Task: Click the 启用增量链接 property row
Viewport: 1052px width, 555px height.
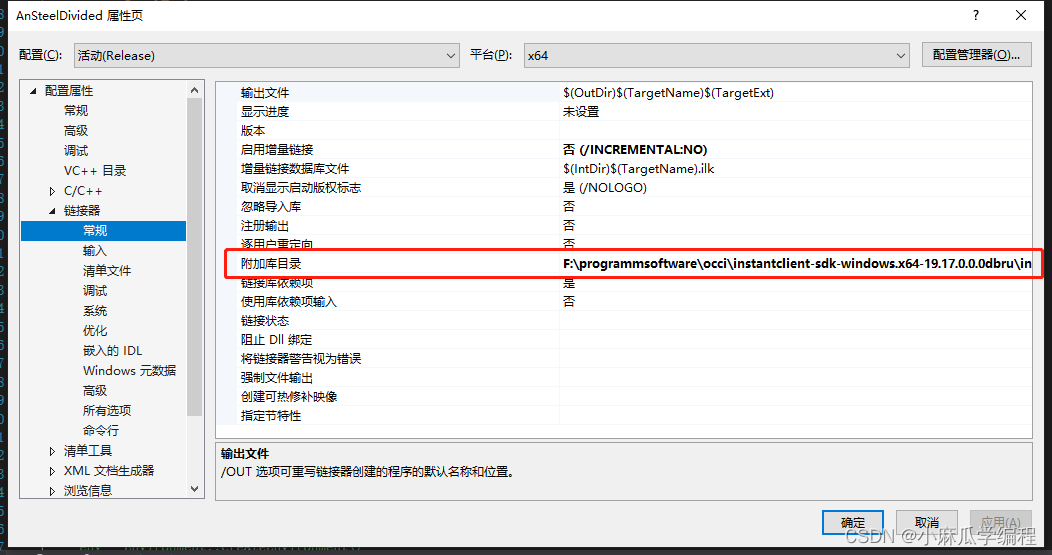Action: (623, 150)
